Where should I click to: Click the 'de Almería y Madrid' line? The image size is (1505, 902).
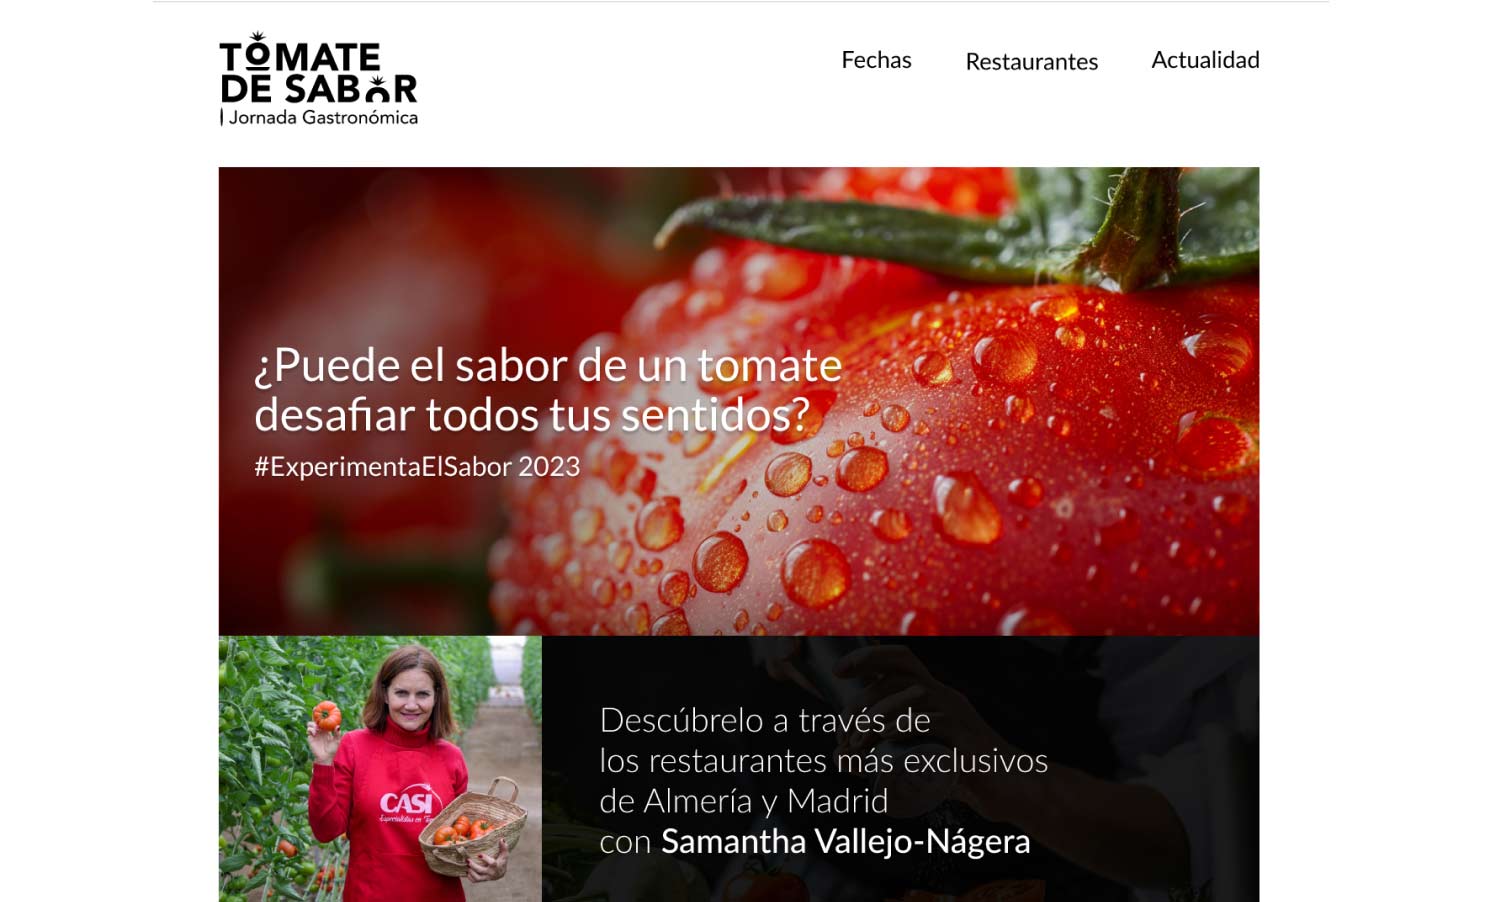(743, 801)
